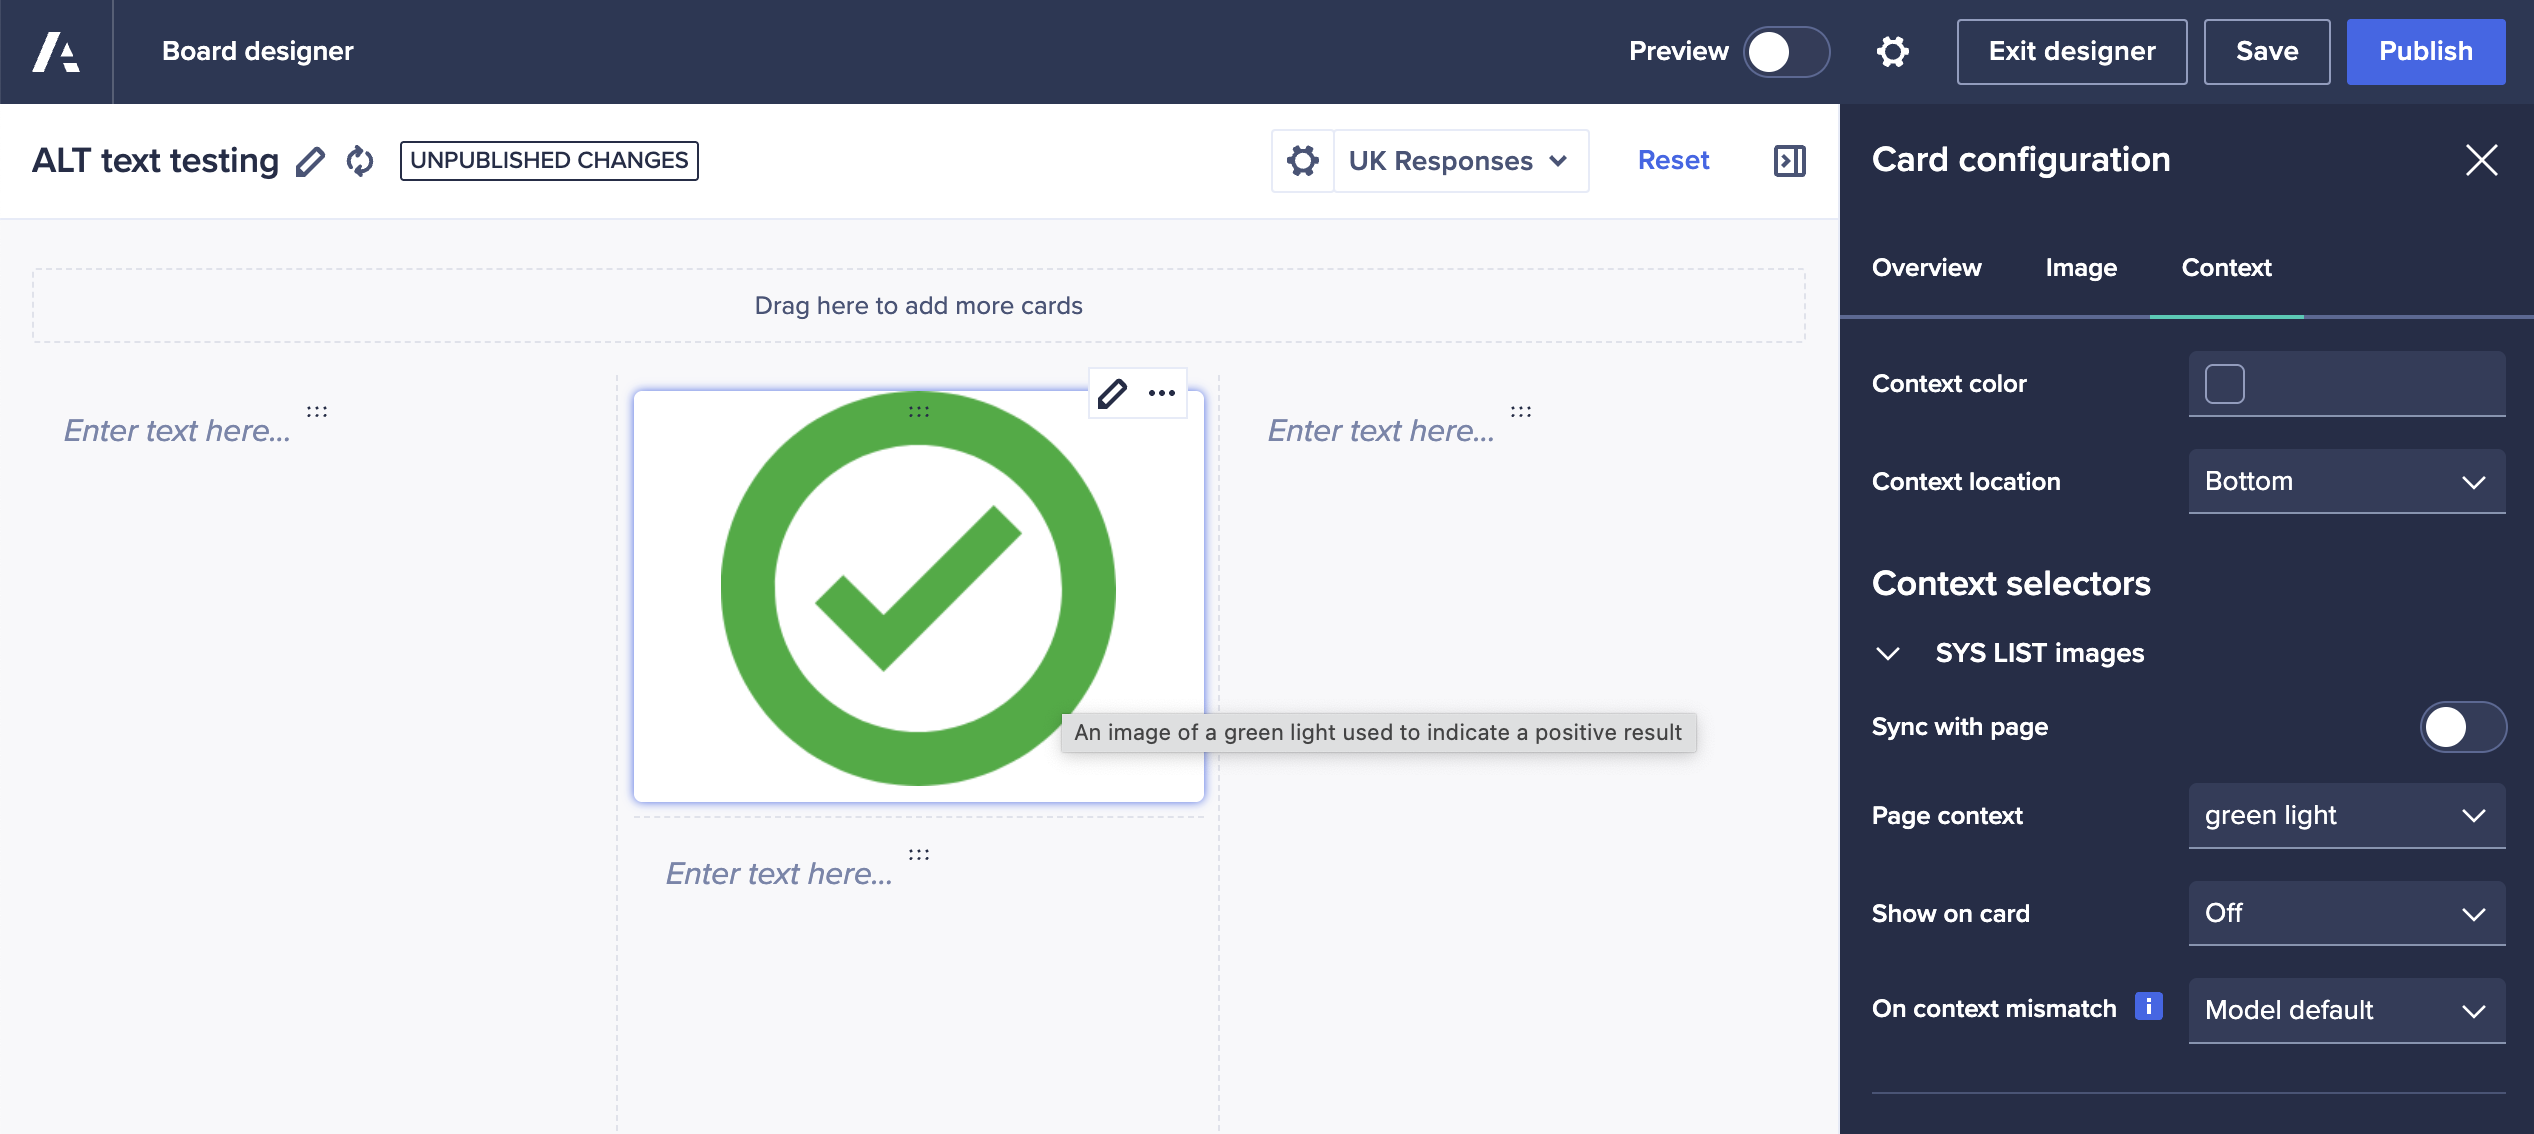Open the image card's three-dot menu
Image resolution: width=2534 pixels, height=1134 pixels.
1162,393
